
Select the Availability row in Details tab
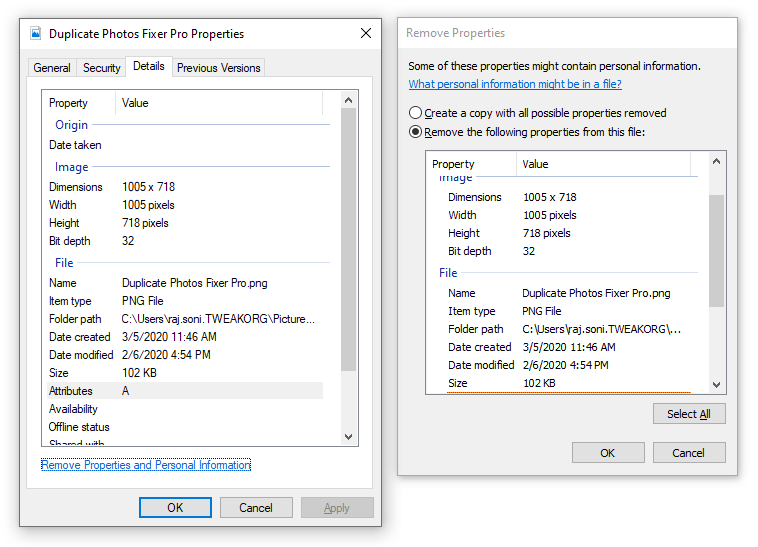point(185,409)
